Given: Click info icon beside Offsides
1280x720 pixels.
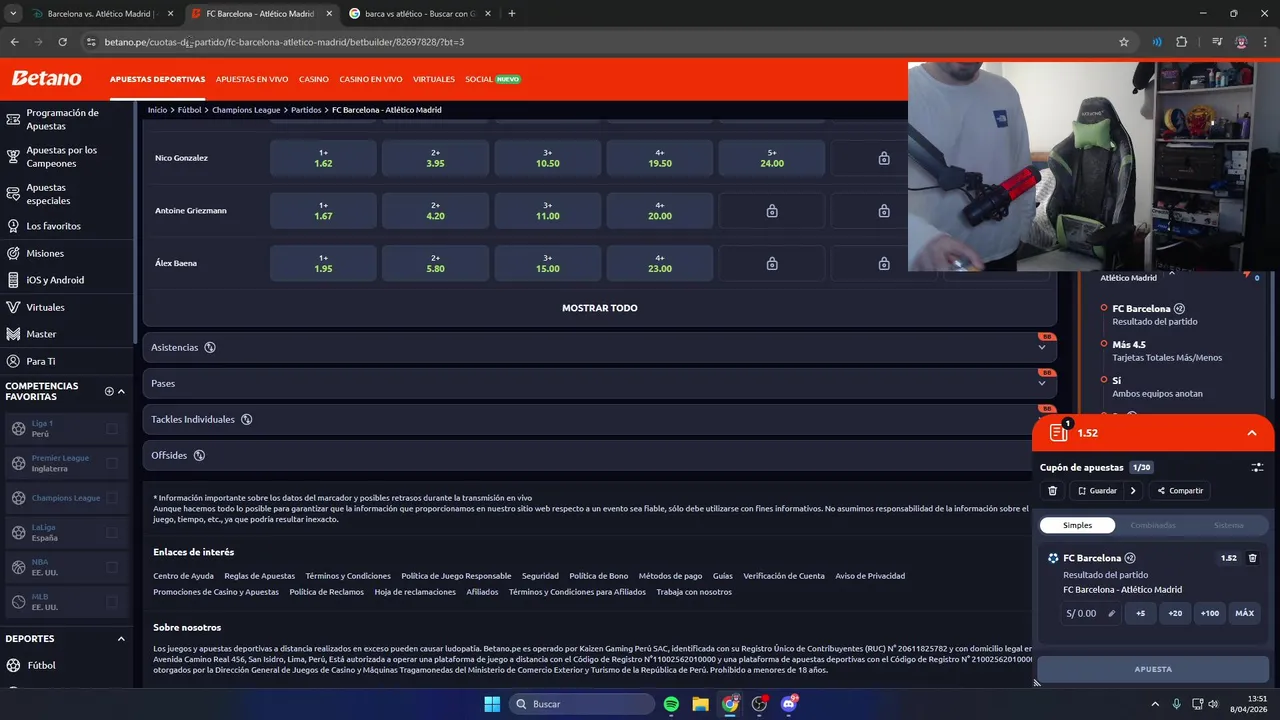Looking at the screenshot, I should tap(199, 455).
